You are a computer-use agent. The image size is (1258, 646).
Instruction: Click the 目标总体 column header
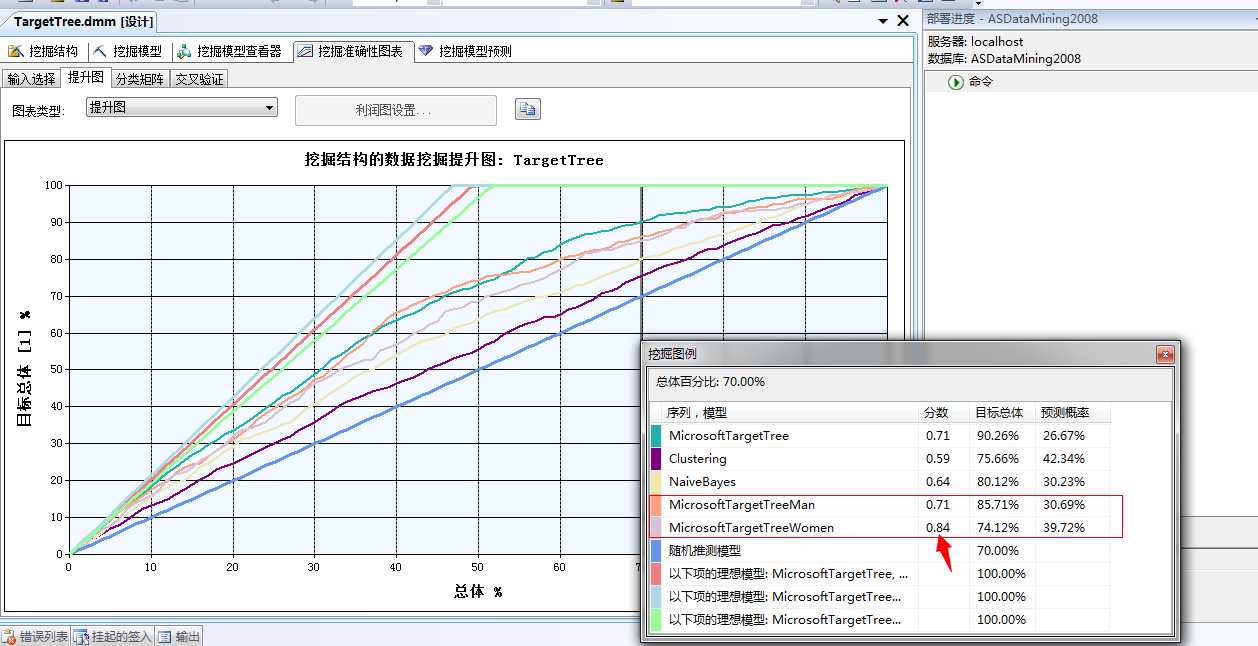tap(1003, 413)
